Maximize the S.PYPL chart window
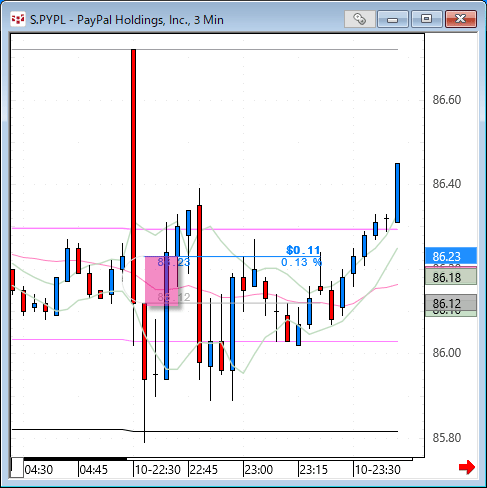 click(x=426, y=19)
